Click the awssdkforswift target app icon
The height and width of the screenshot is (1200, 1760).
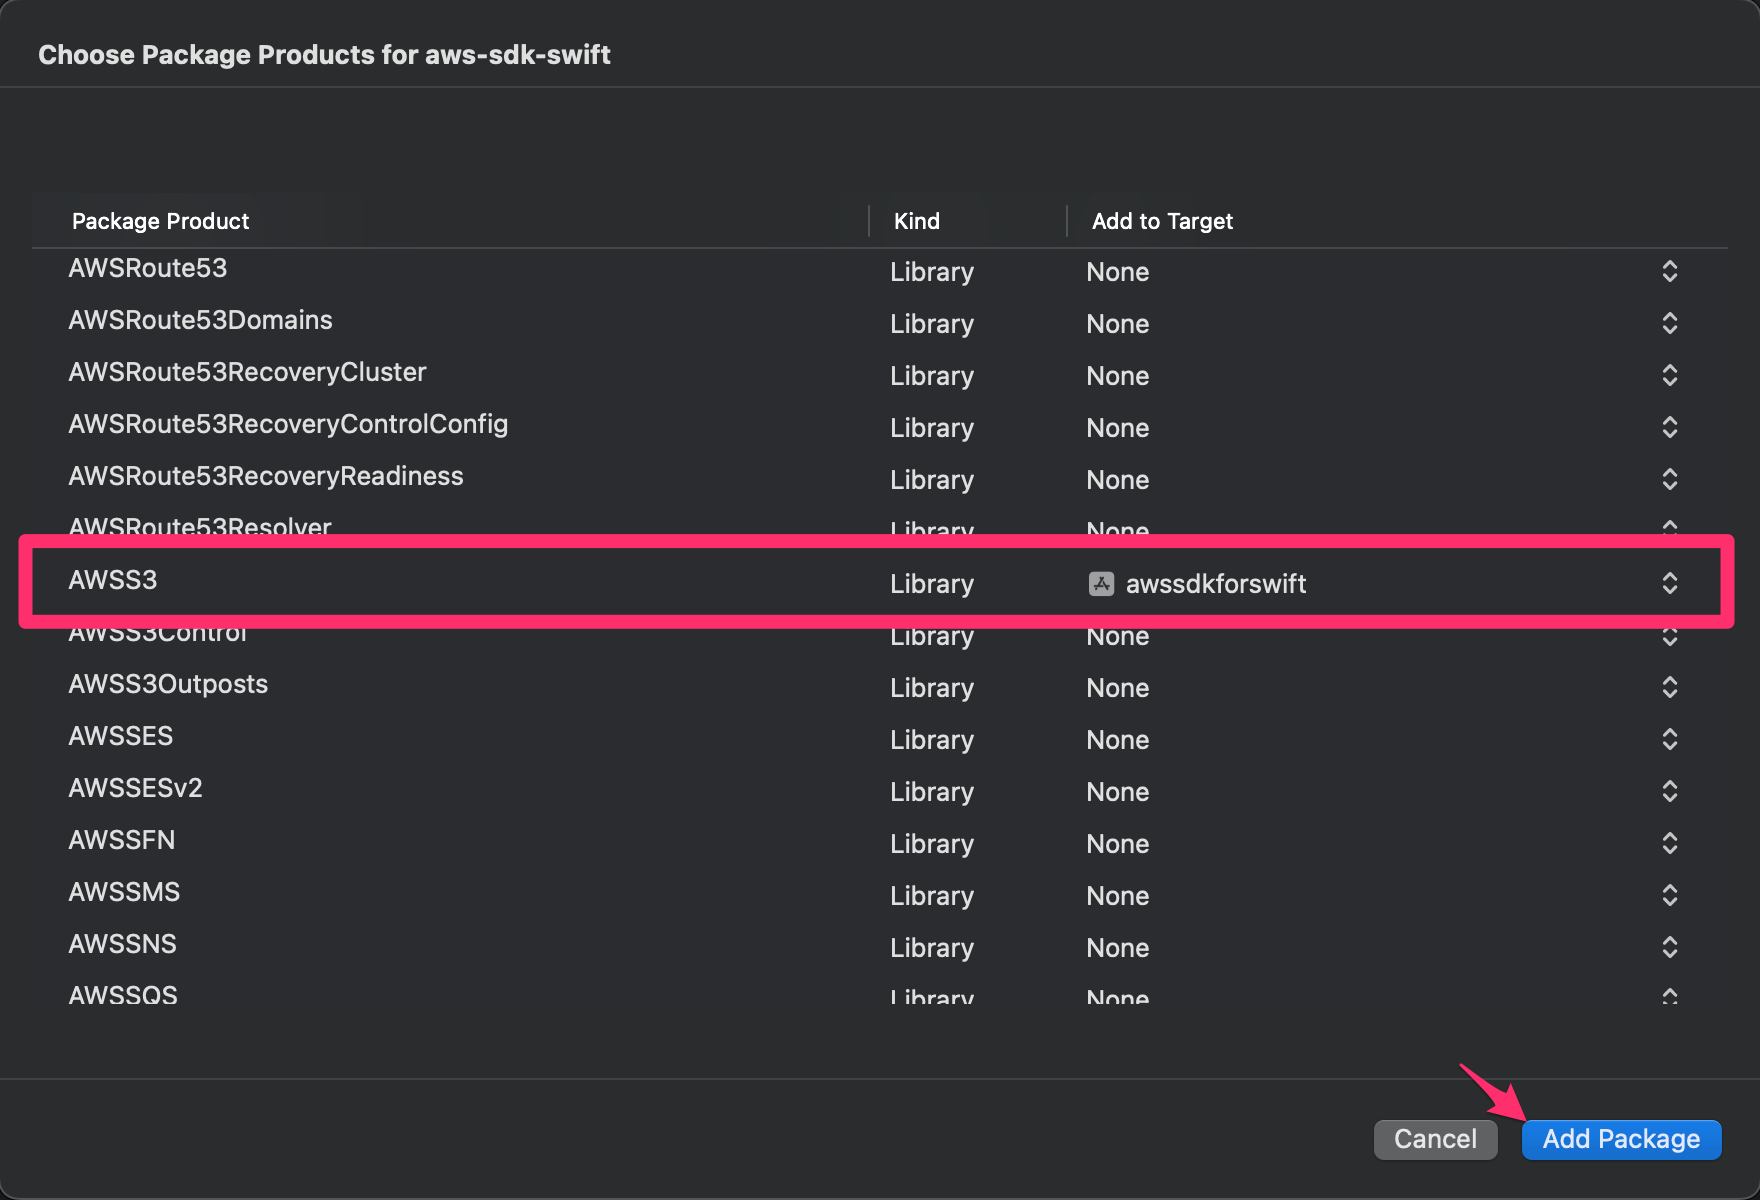(x=1101, y=584)
